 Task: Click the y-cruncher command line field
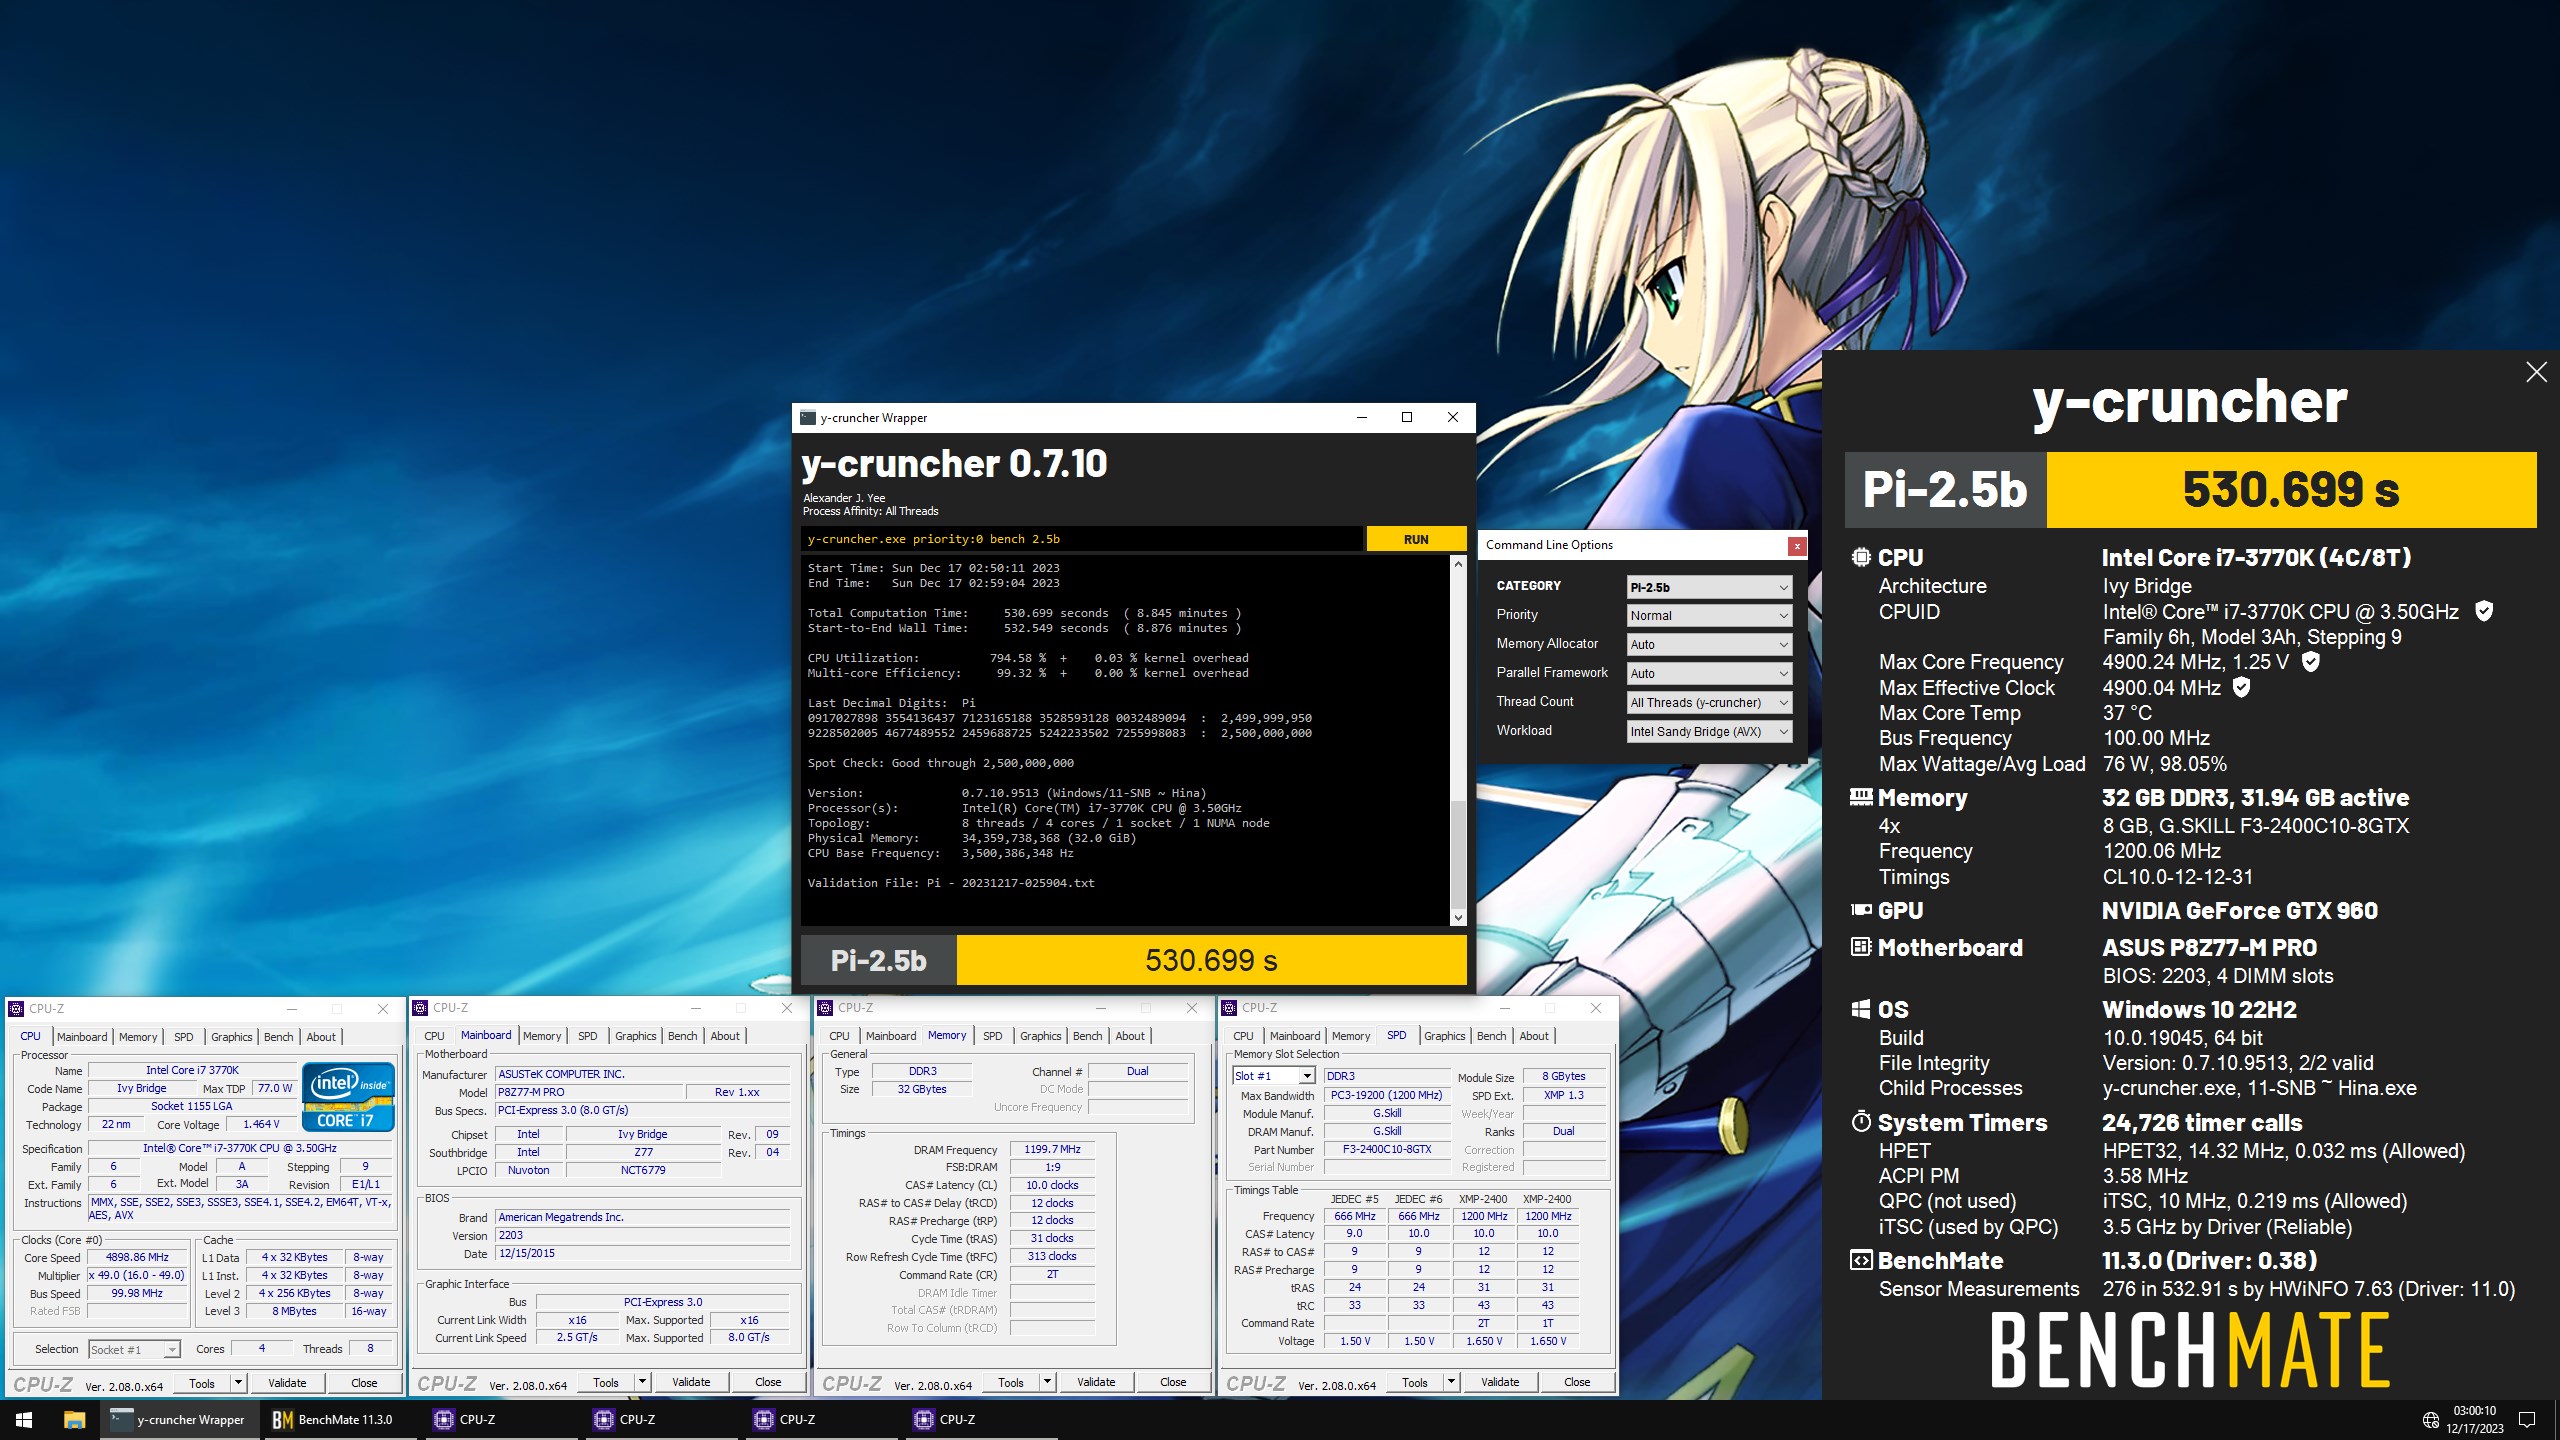[1081, 539]
